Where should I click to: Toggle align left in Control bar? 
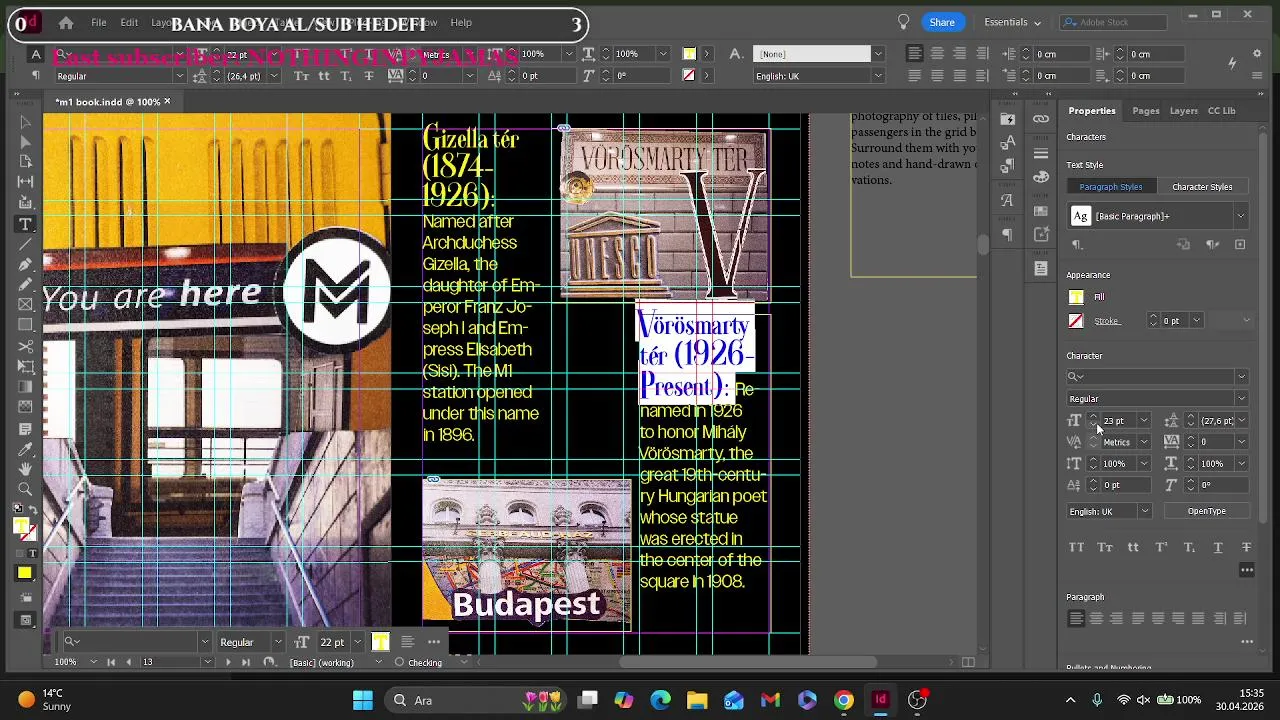pyautogui.click(x=916, y=54)
